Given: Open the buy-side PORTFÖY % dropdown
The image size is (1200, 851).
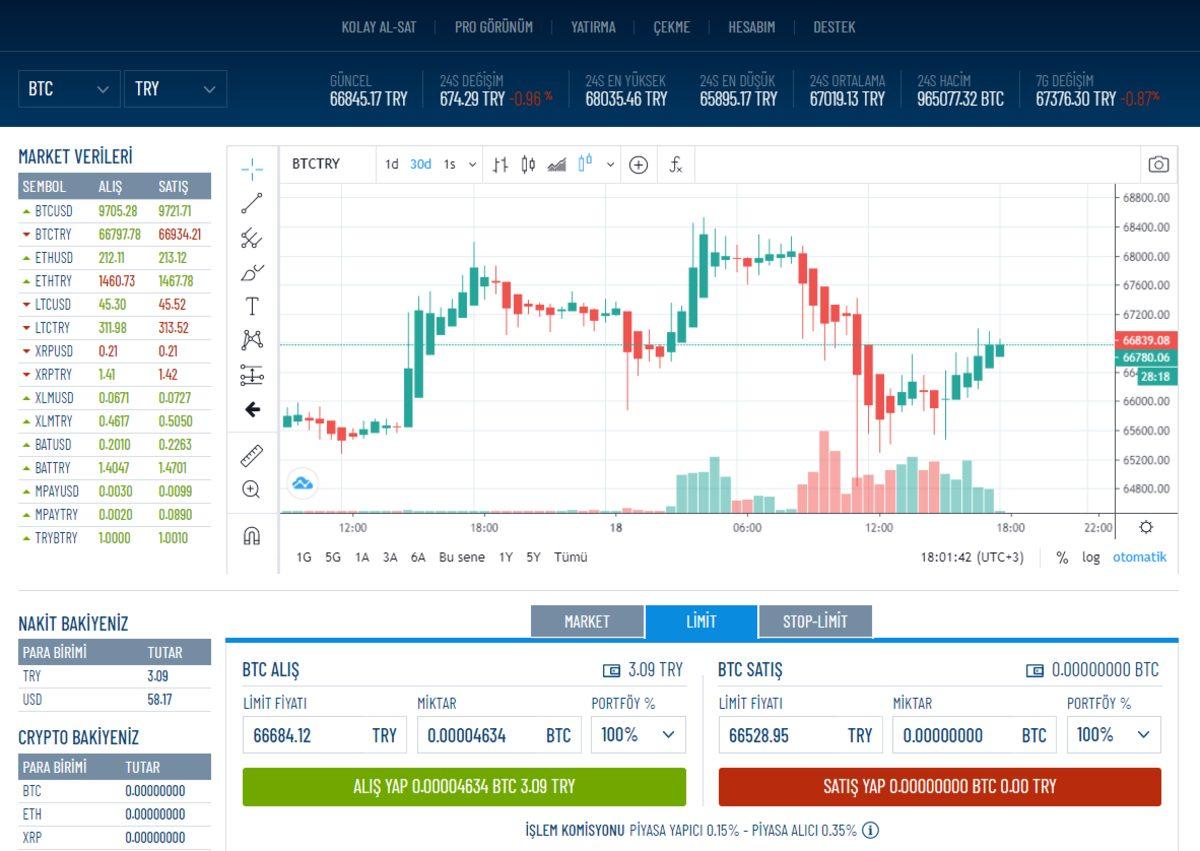Looking at the screenshot, I should [x=637, y=735].
